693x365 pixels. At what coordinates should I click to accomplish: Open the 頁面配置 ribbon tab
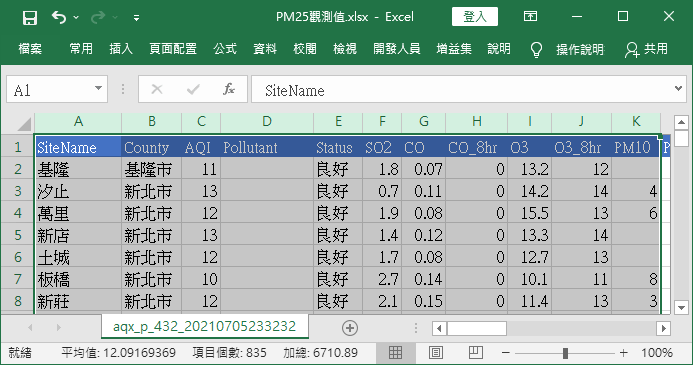click(173, 49)
